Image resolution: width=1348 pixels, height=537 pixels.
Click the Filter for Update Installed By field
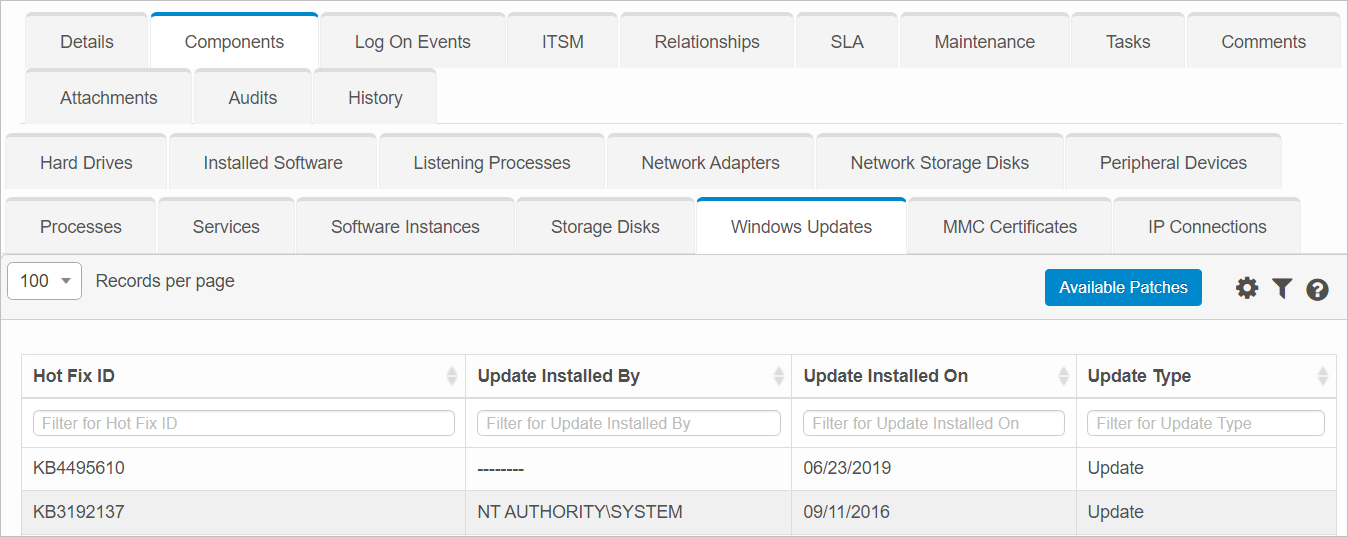pyautogui.click(x=628, y=423)
